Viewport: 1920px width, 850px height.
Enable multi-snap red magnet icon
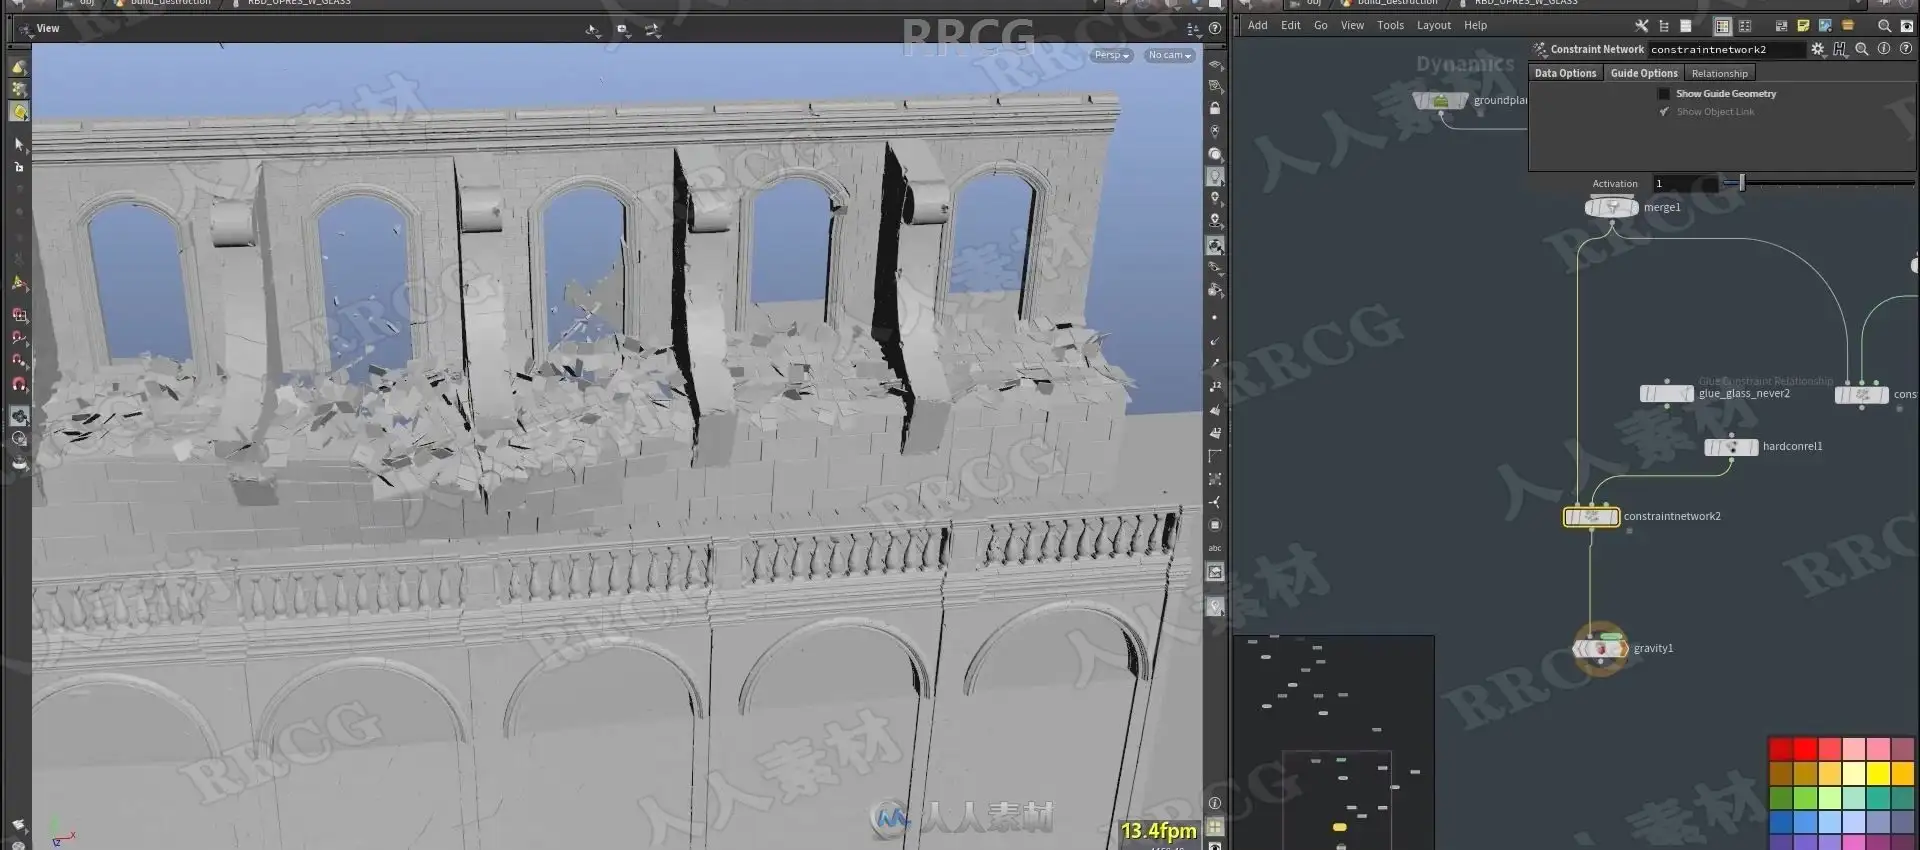tap(19, 384)
